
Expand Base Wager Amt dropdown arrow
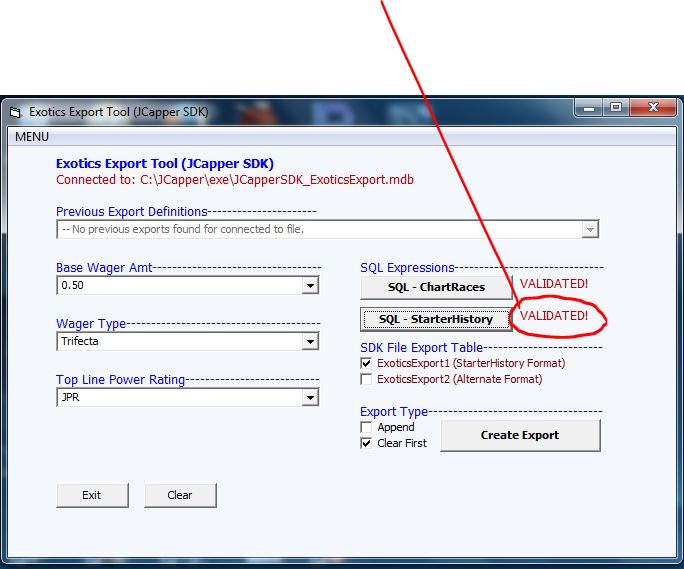(x=310, y=286)
